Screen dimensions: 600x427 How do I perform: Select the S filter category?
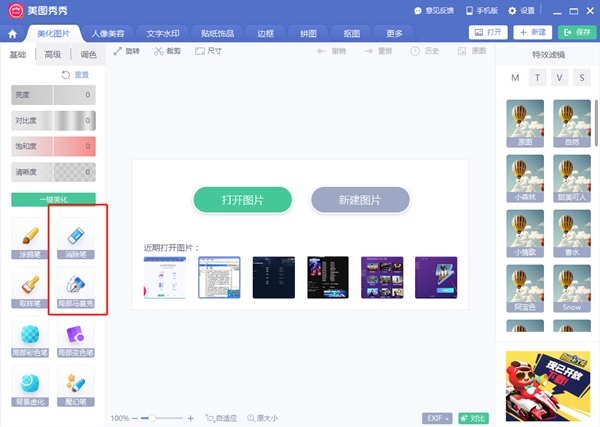[582, 78]
